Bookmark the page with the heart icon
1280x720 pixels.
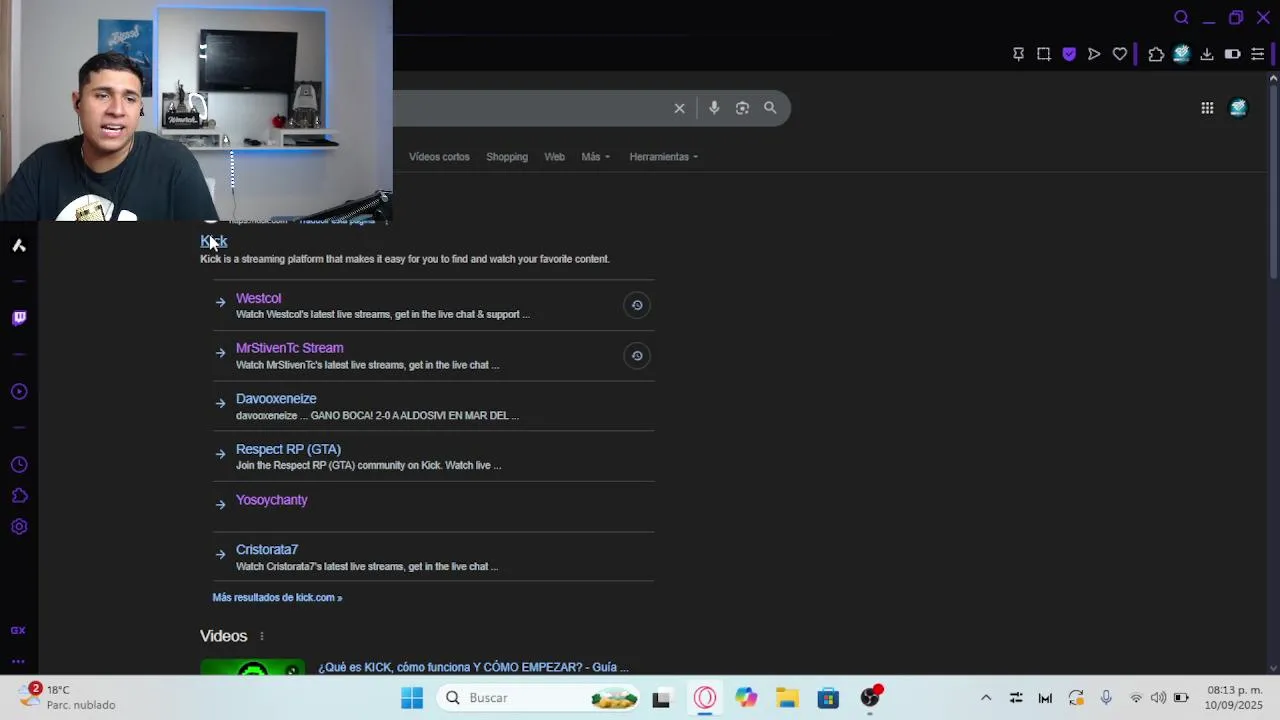[1120, 54]
